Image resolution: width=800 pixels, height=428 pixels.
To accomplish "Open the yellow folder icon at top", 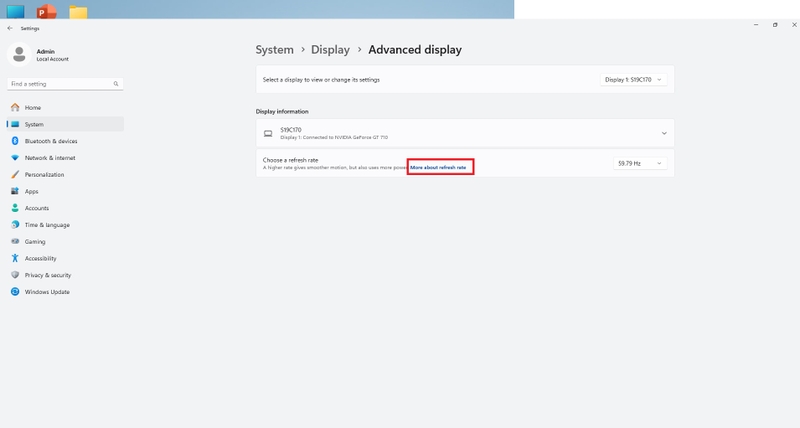I will coord(78,12).
